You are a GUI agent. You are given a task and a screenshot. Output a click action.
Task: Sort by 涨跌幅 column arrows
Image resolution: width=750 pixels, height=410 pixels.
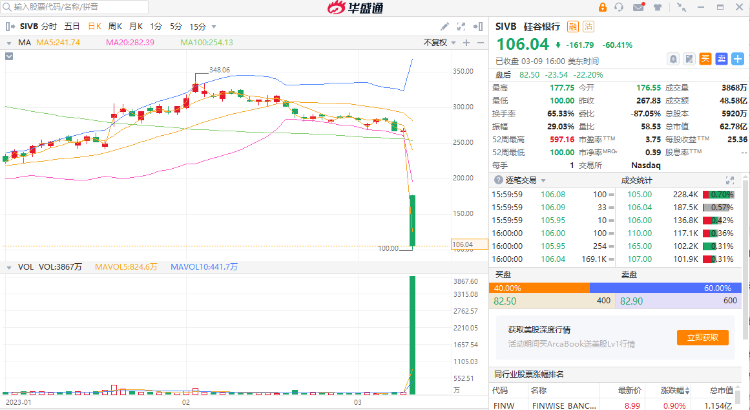(x=687, y=390)
